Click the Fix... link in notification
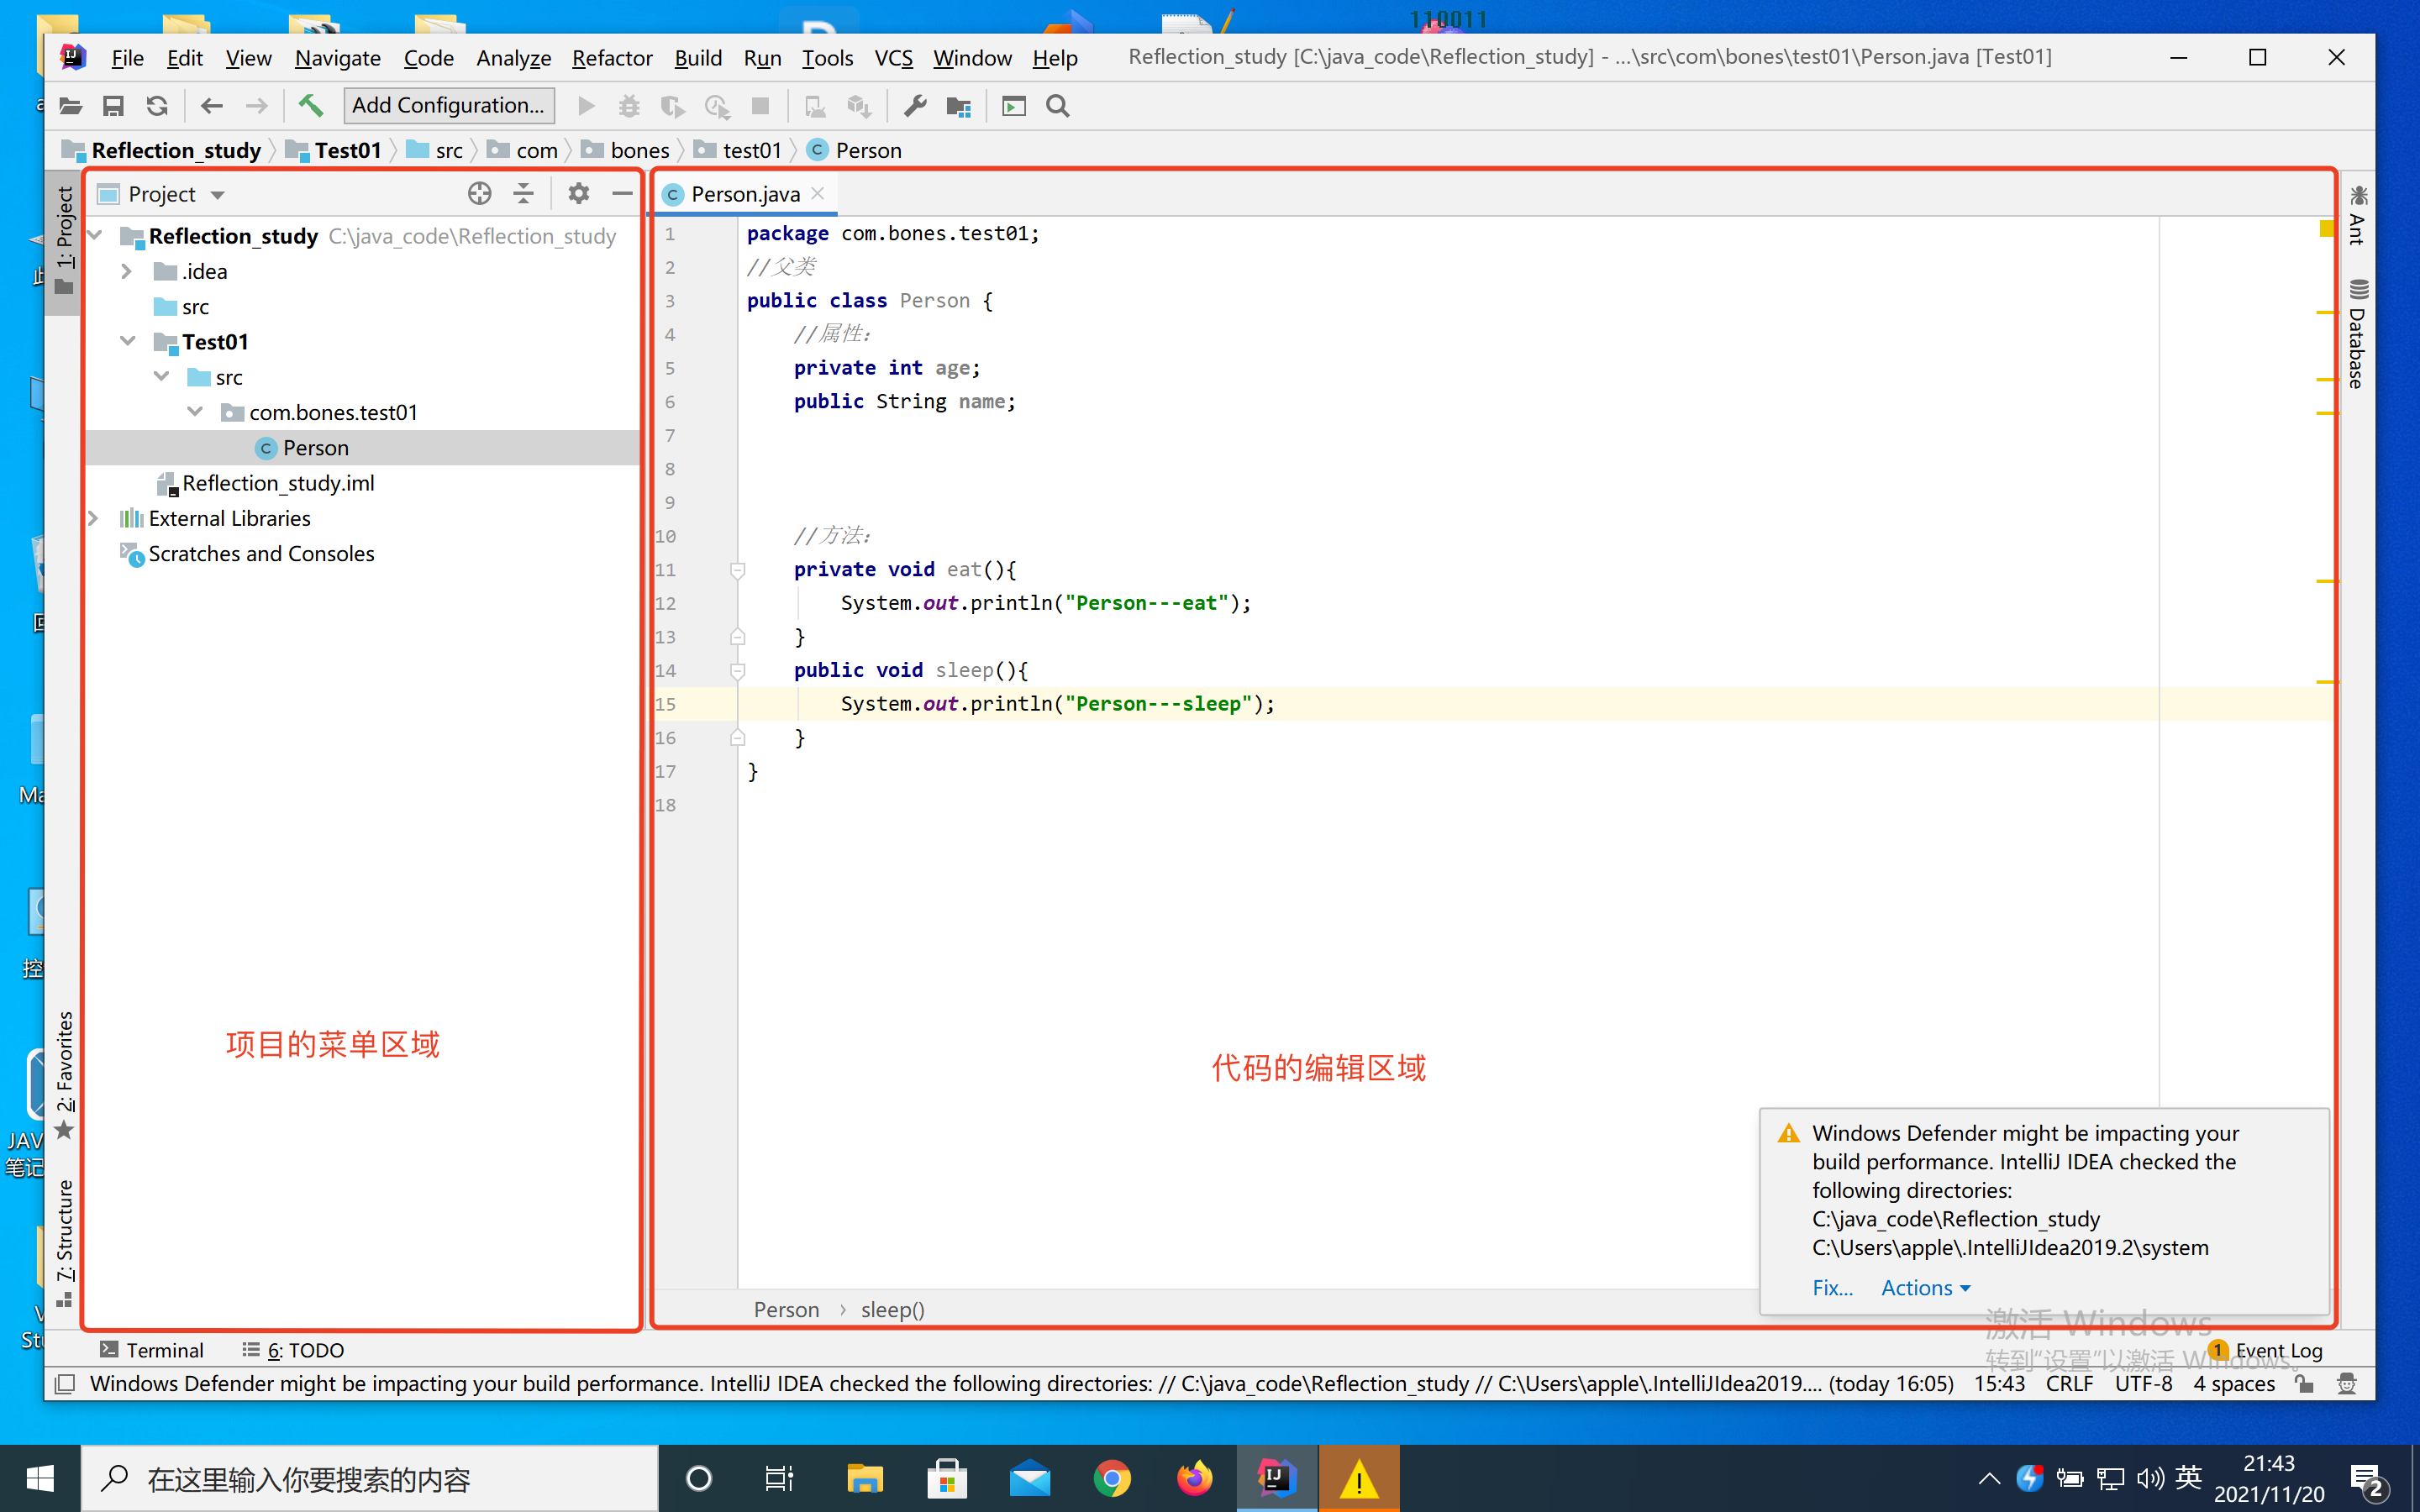Viewport: 2420px width, 1512px height. click(1831, 1288)
